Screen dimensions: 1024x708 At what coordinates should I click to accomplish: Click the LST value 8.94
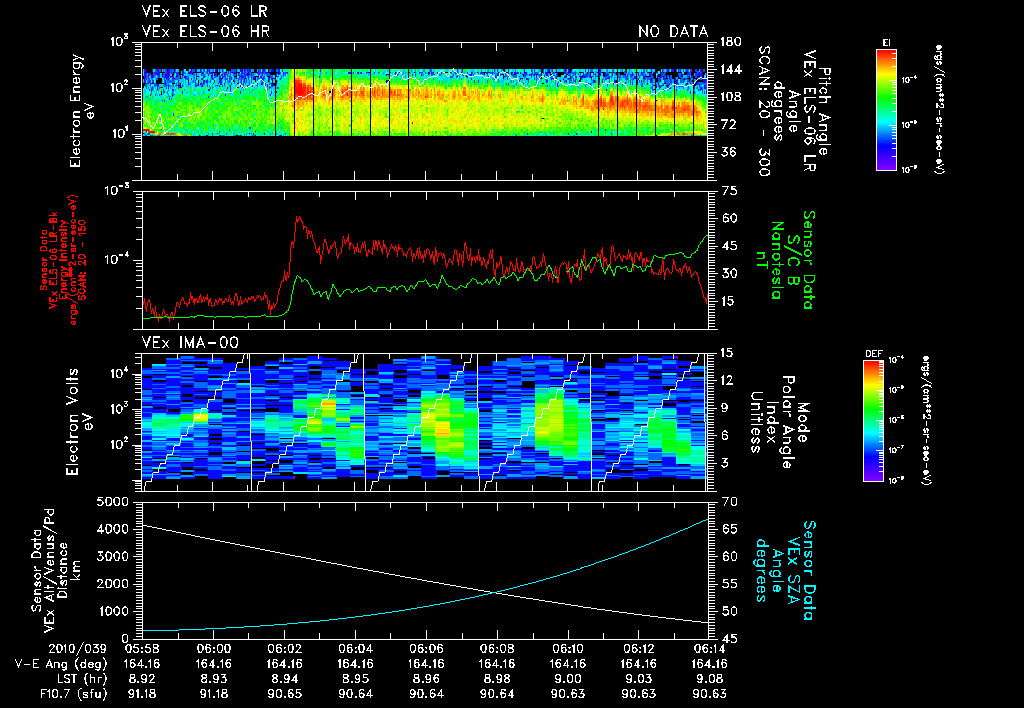(285, 679)
